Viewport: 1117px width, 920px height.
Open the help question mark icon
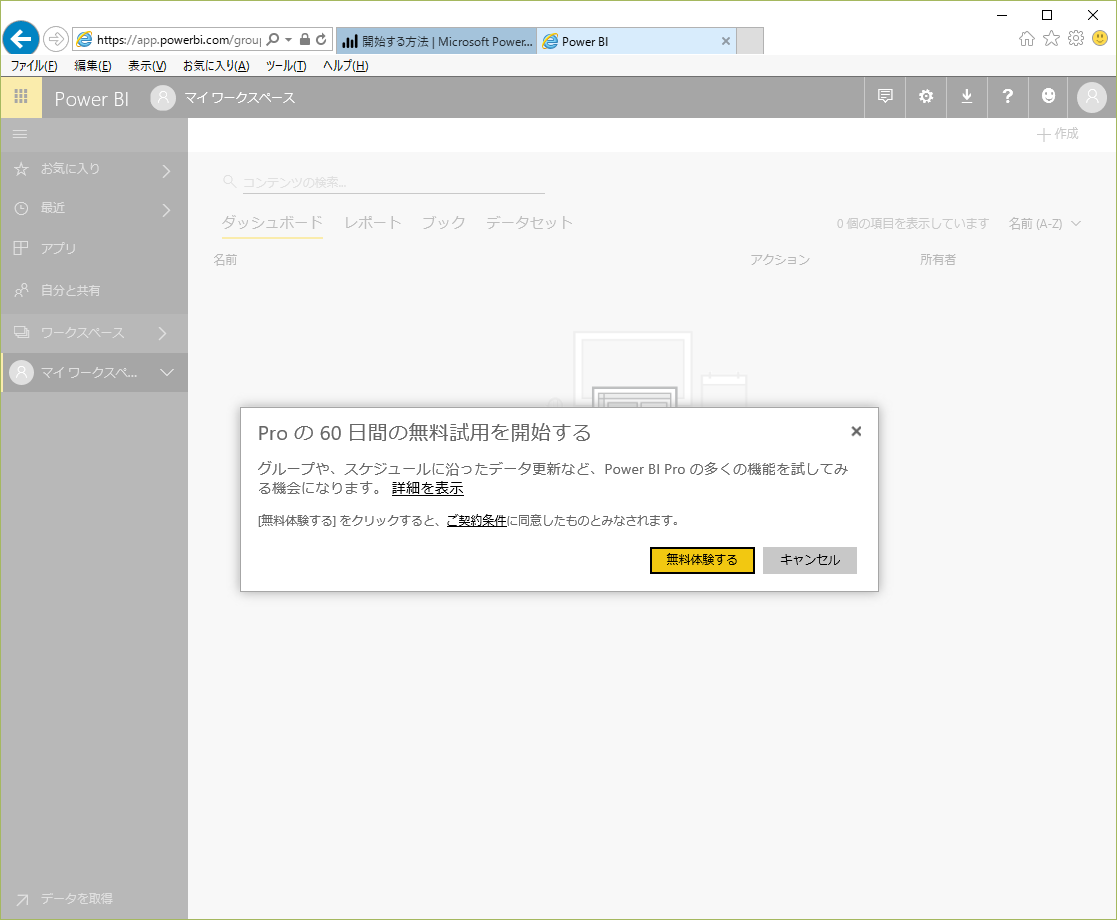click(1007, 96)
